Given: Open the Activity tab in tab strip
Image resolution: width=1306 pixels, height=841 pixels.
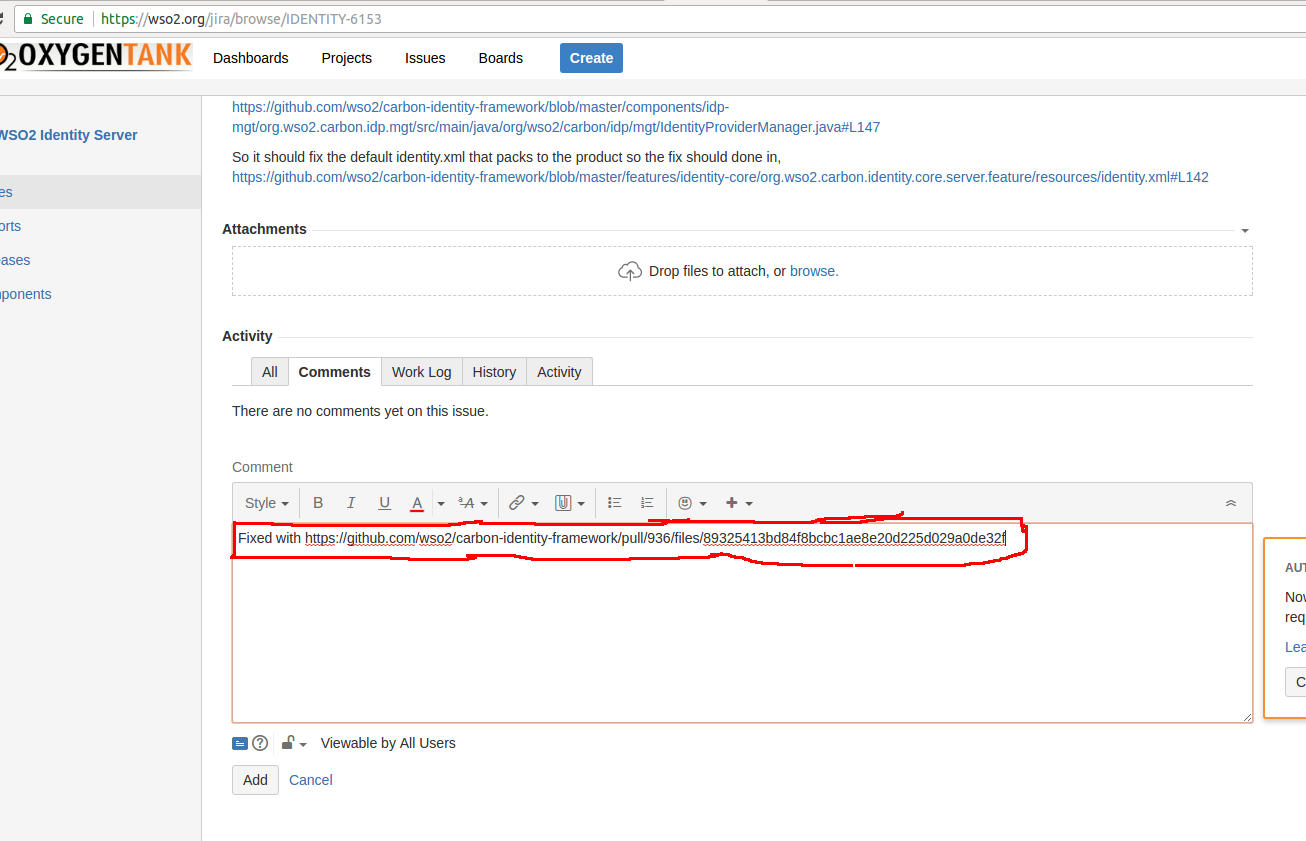Looking at the screenshot, I should (559, 372).
